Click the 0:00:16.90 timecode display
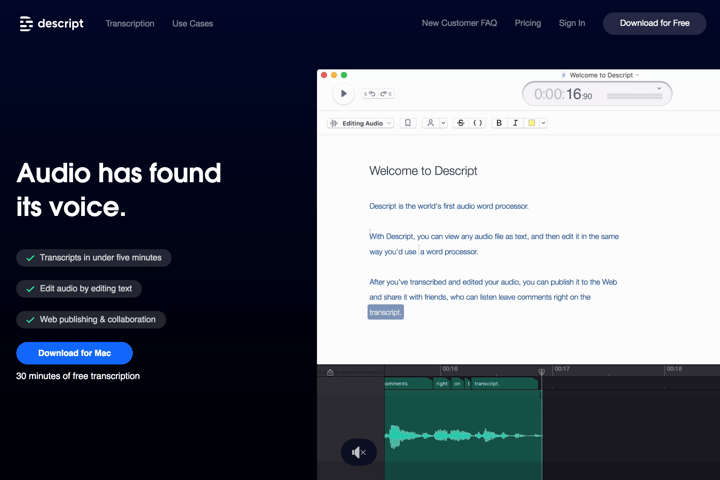720x480 pixels. pyautogui.click(x=563, y=94)
